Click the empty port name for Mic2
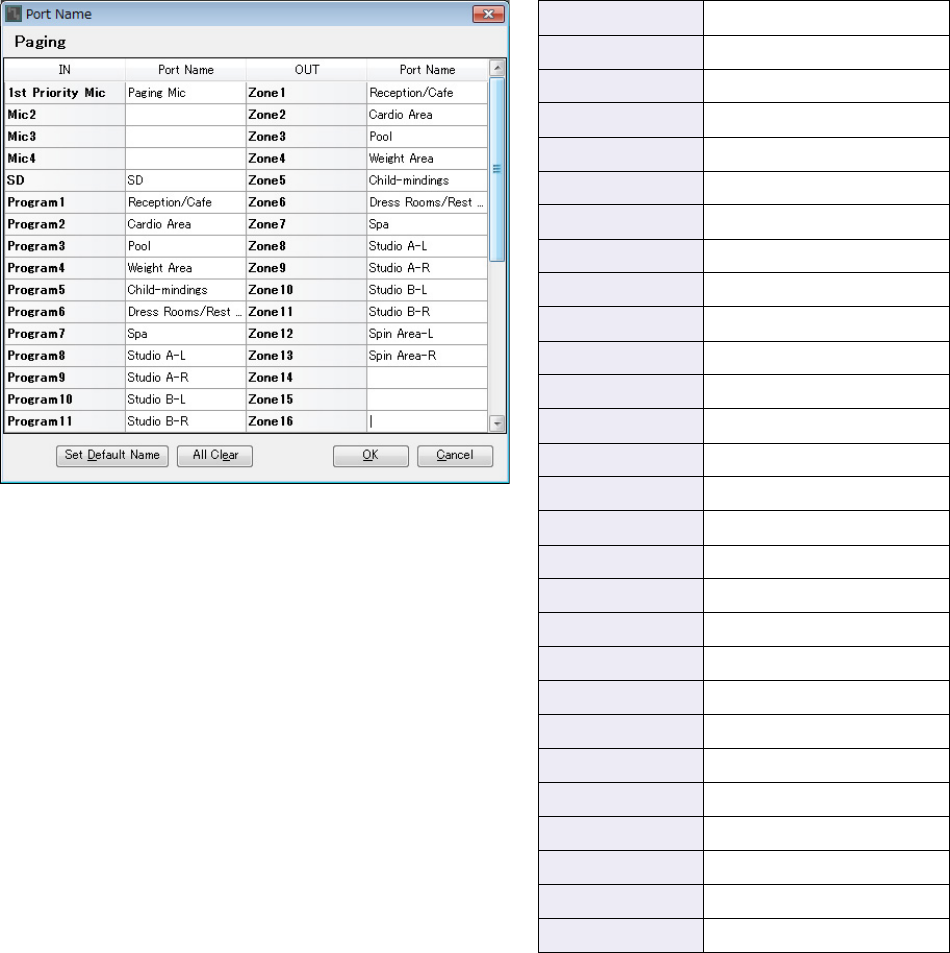The width and height of the screenshot is (950, 953). 185,114
